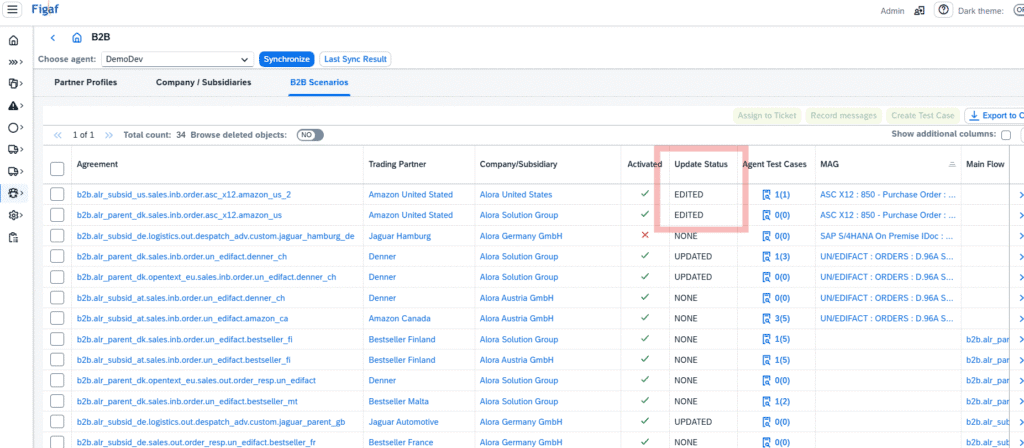Open Alora Austria GmbH link in amazon_ca row
Viewport: 1024px width, 448px height.
517,319
